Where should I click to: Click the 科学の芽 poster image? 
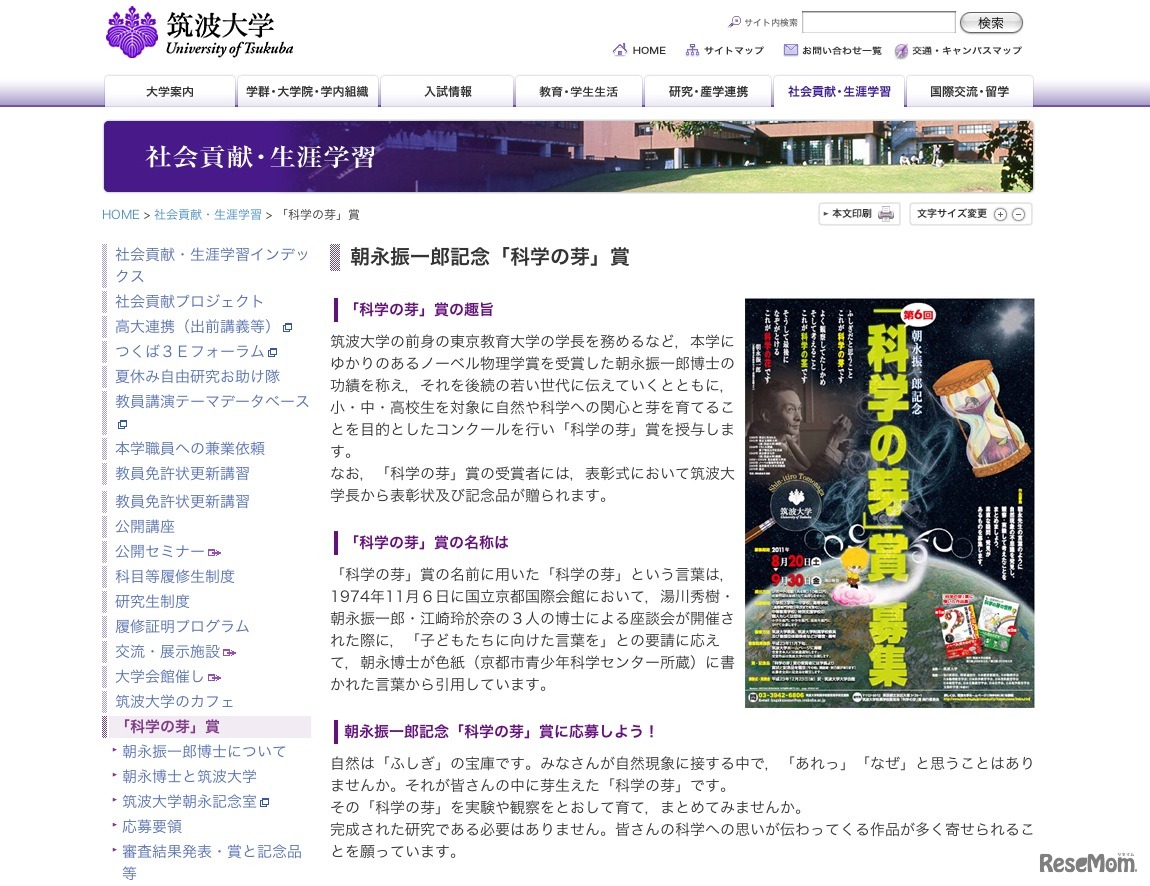pyautogui.click(x=888, y=500)
